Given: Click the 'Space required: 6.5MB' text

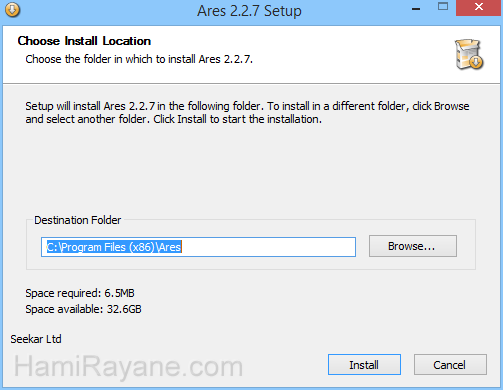Looking at the screenshot, I should tap(80, 293).
